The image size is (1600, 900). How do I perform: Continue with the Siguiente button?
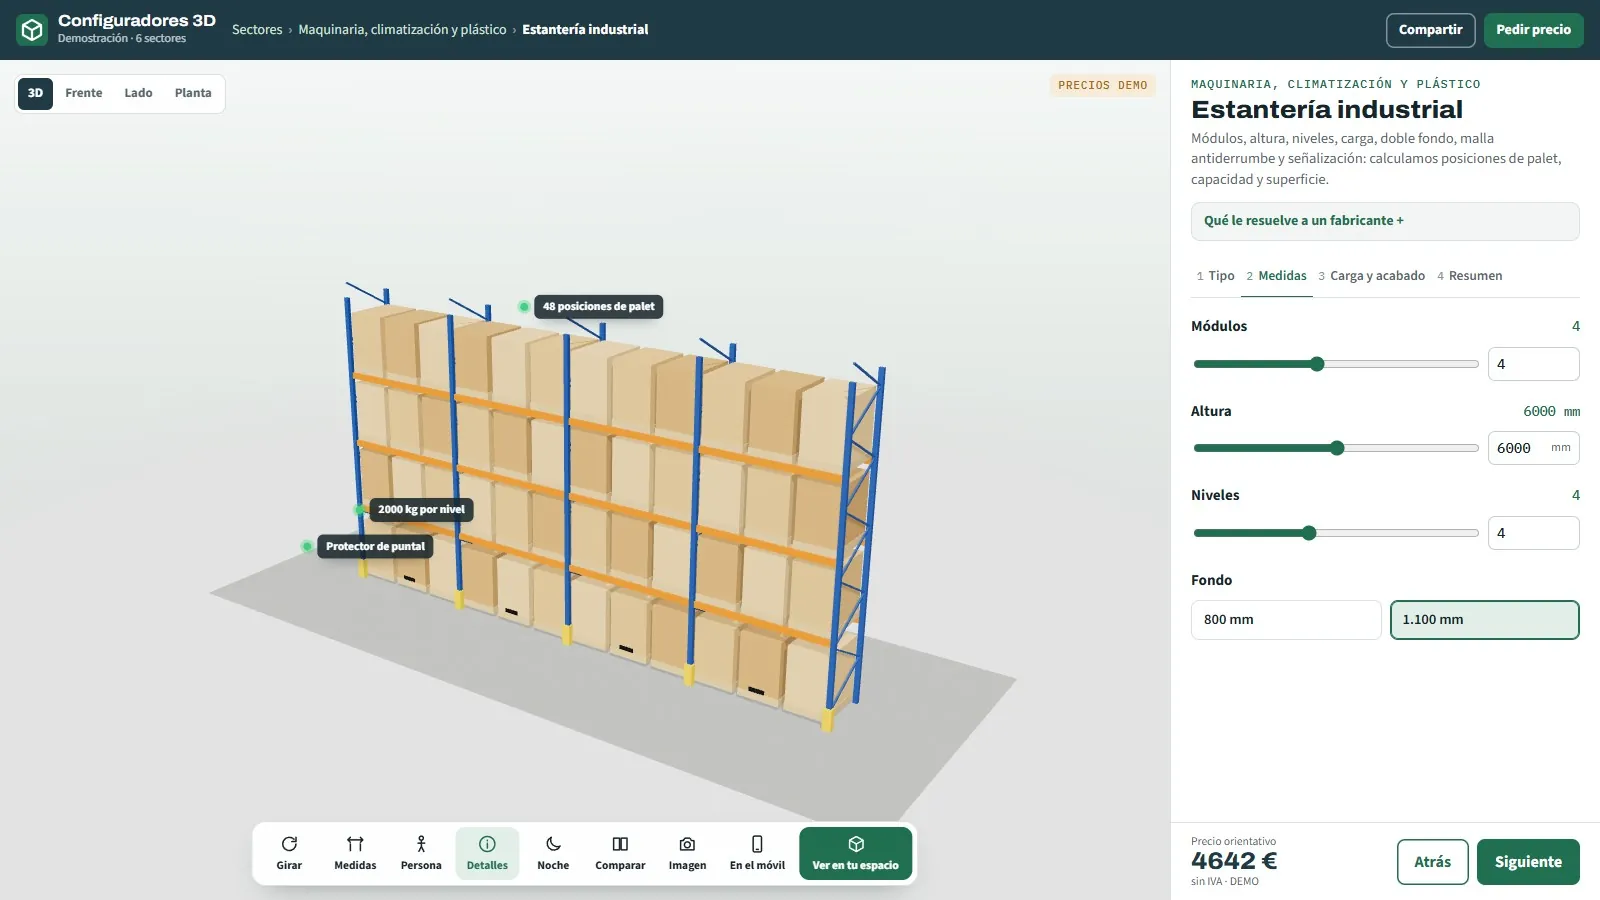coord(1528,862)
